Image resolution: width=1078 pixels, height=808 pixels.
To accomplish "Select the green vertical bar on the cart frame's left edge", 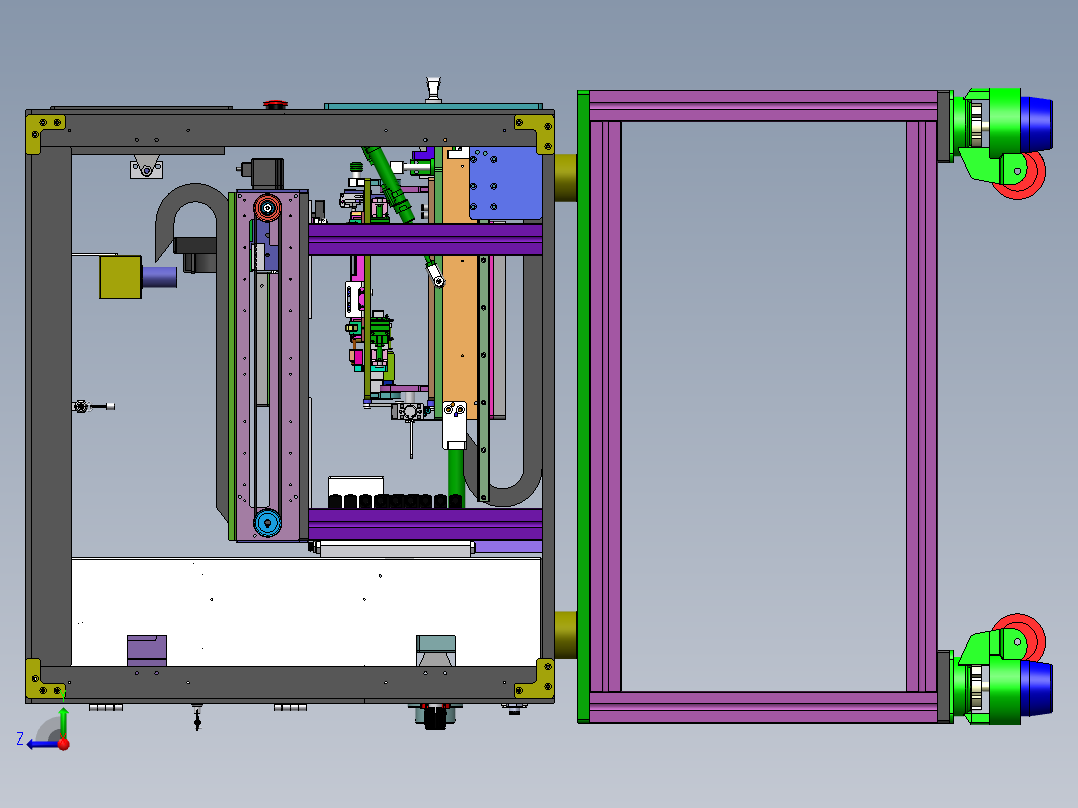I will pyautogui.click(x=583, y=406).
